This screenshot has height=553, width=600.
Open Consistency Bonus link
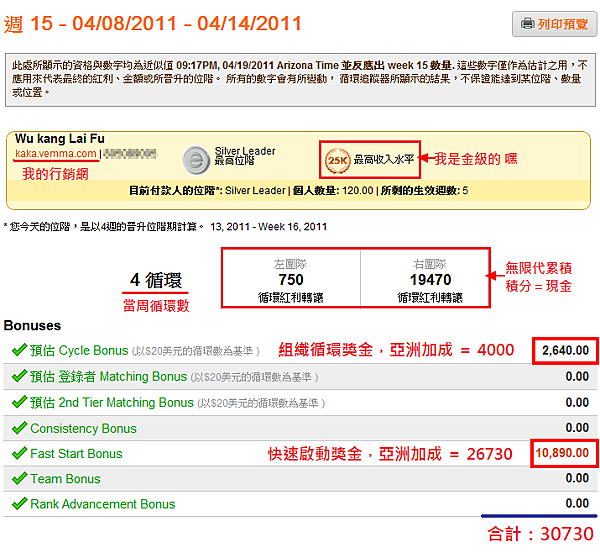pos(83,428)
